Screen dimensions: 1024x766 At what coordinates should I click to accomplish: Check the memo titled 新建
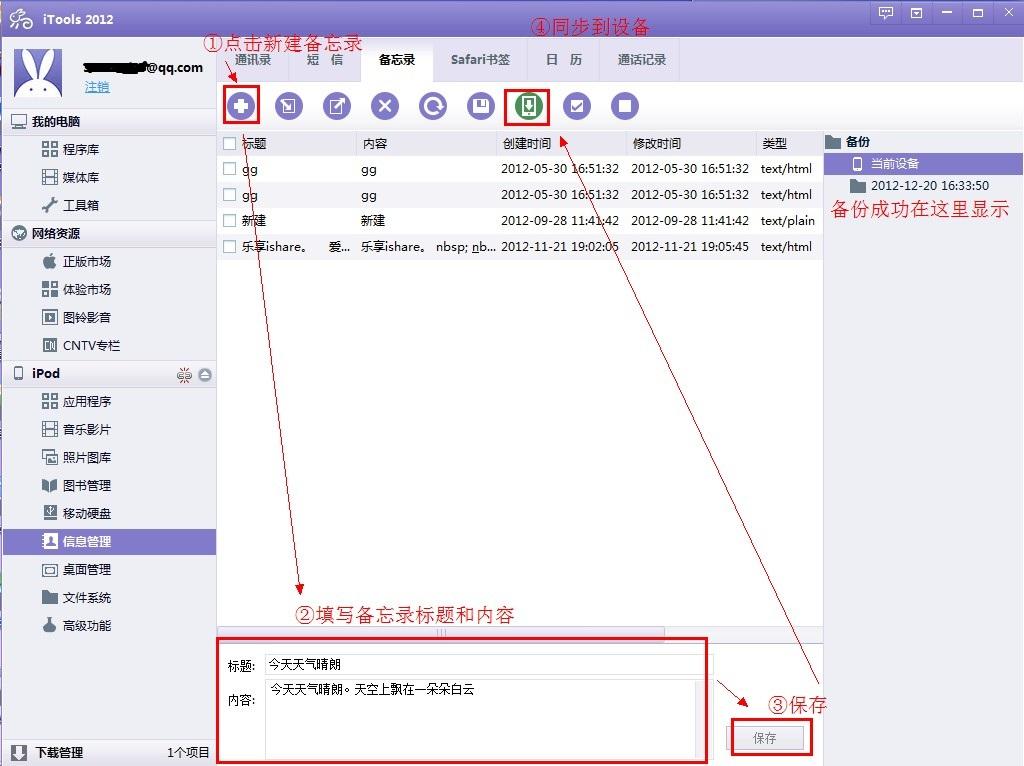tap(229, 220)
